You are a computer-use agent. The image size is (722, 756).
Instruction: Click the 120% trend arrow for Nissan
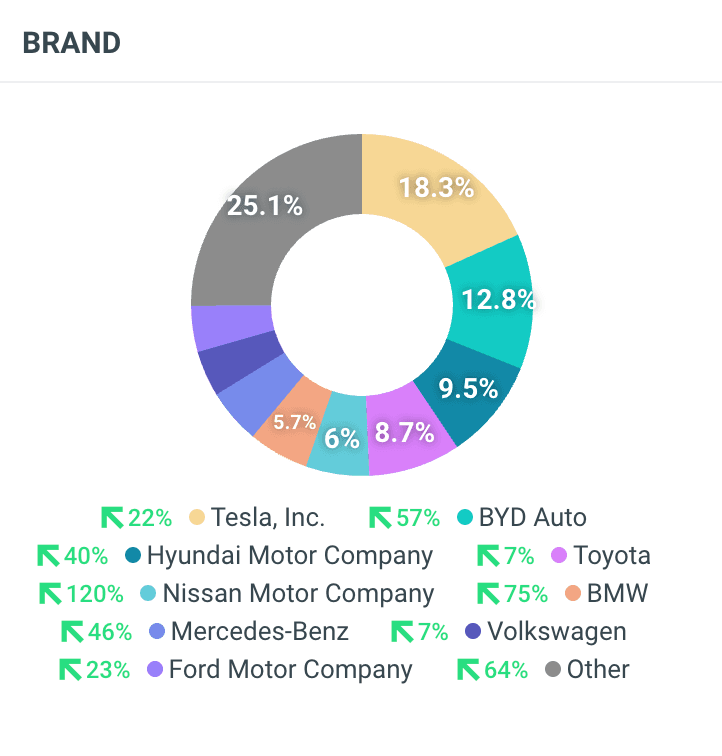[49, 593]
